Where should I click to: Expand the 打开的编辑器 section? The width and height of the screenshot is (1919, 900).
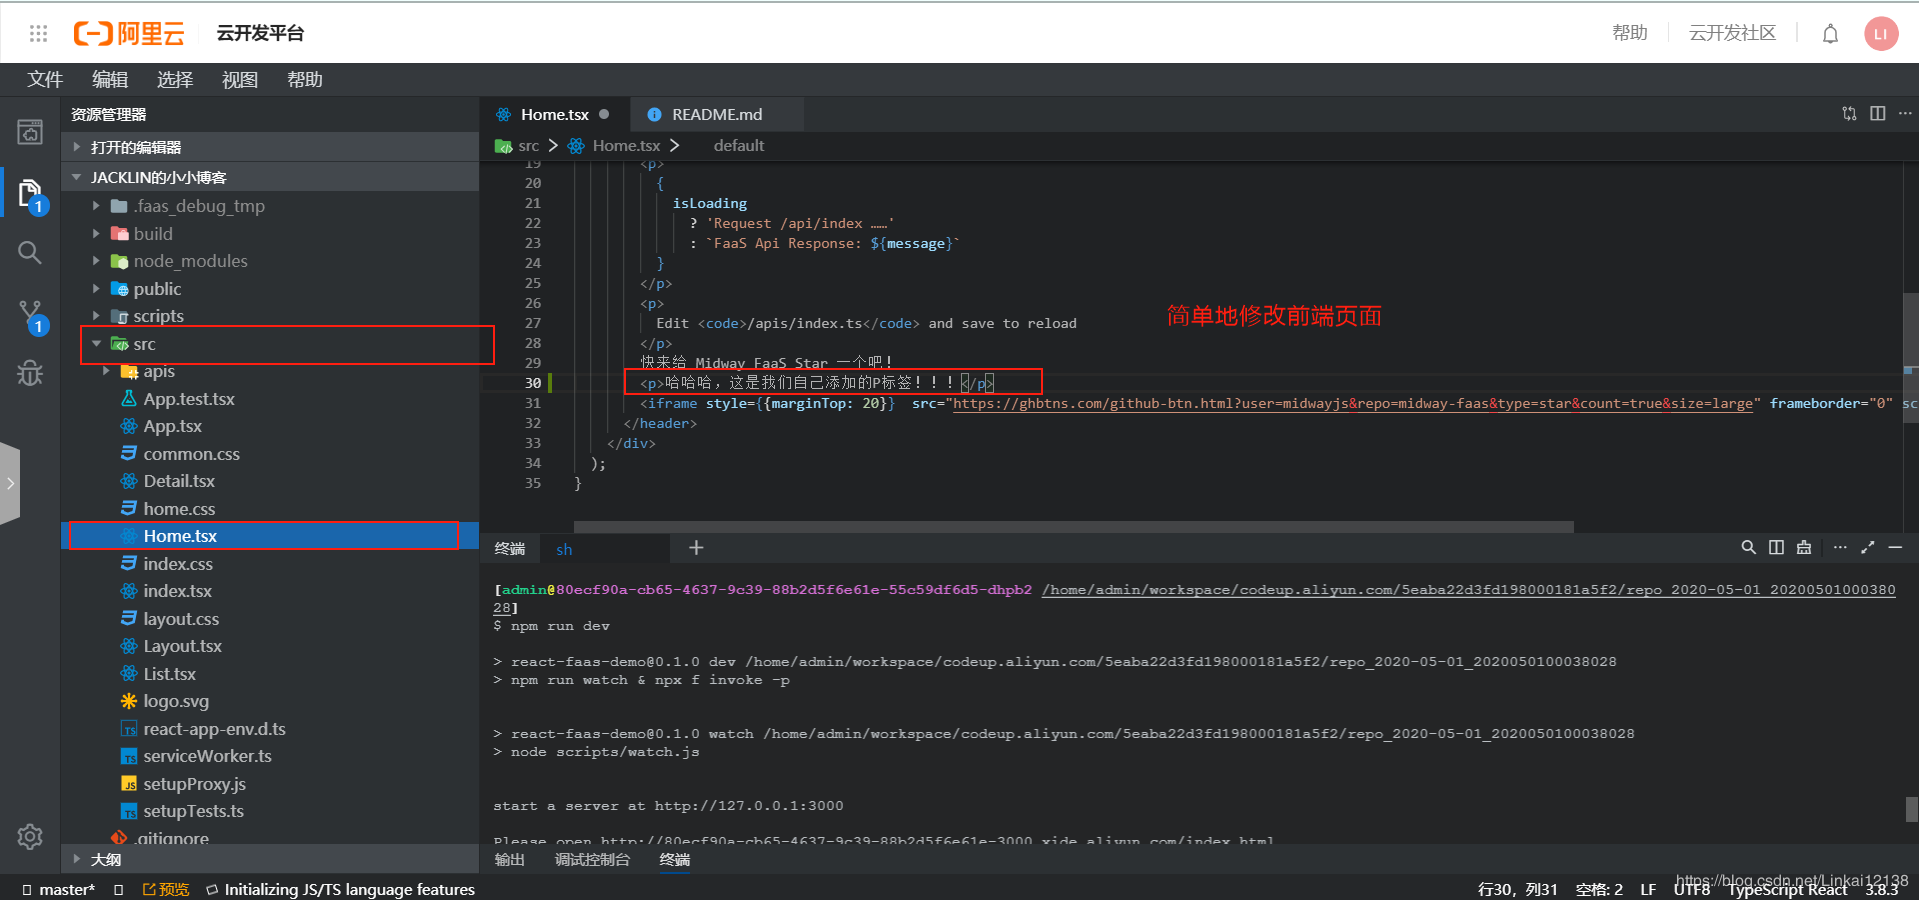[x=77, y=147]
